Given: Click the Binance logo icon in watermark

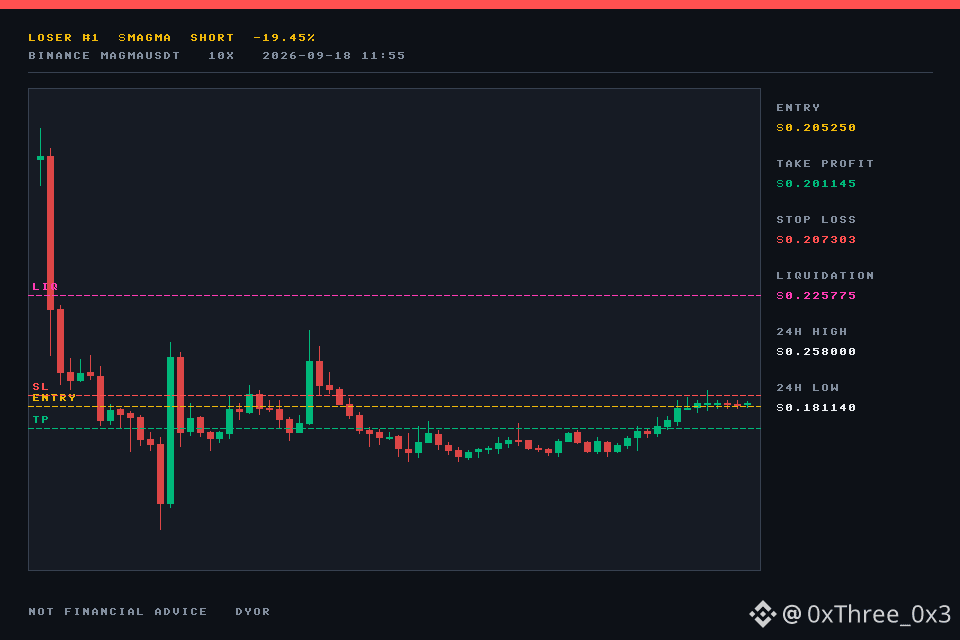Looking at the screenshot, I should pyautogui.click(x=762, y=614).
